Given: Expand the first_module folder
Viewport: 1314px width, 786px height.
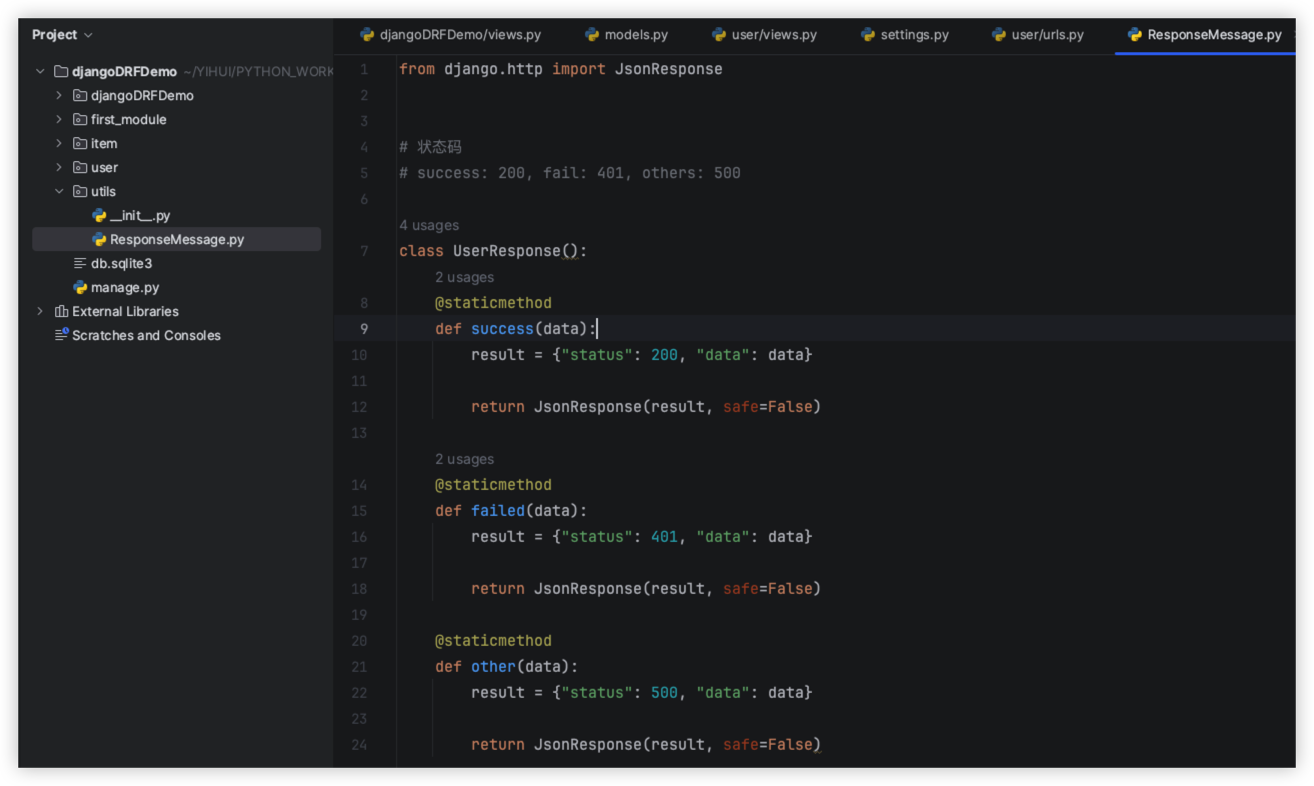Looking at the screenshot, I should pos(59,120).
